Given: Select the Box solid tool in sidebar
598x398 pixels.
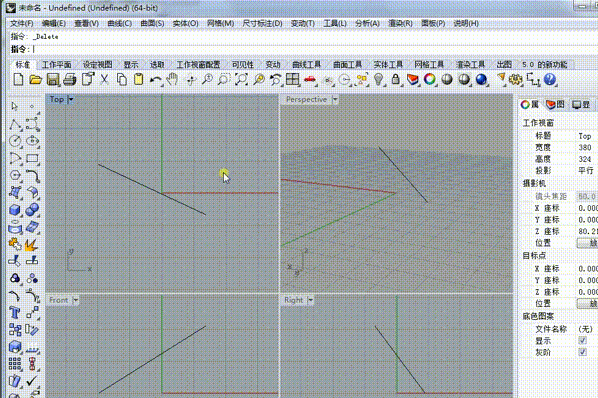Looking at the screenshot, I should 14,210.
